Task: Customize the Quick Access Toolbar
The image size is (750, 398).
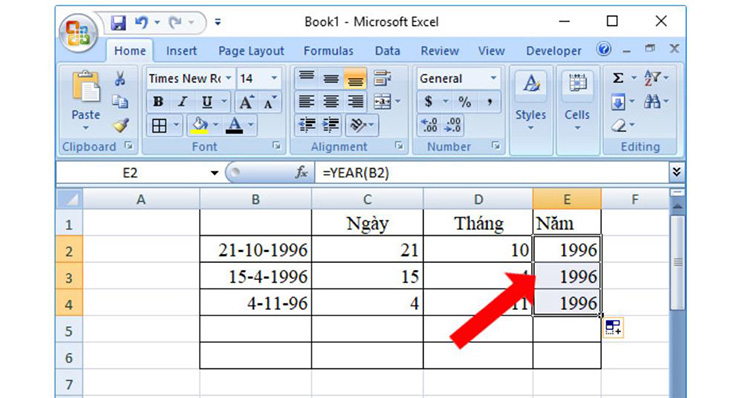Action: pos(218,22)
